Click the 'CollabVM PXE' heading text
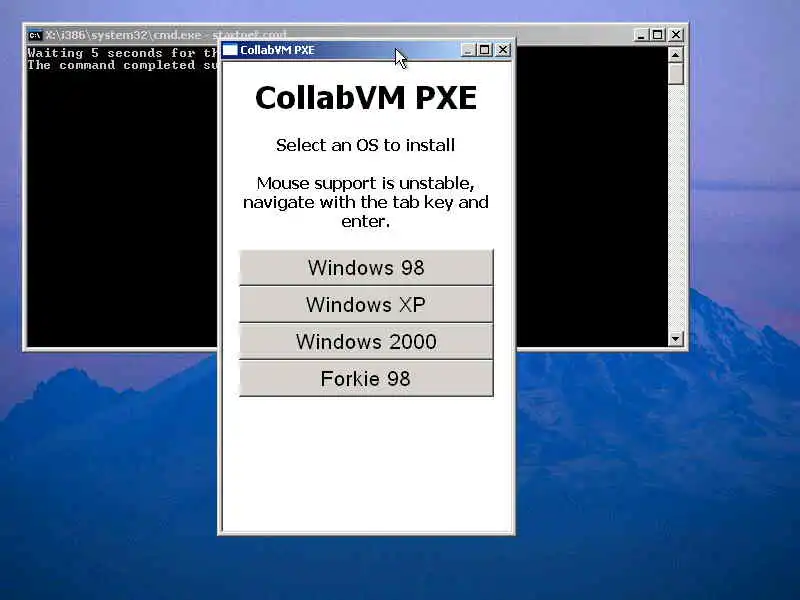 (x=366, y=97)
